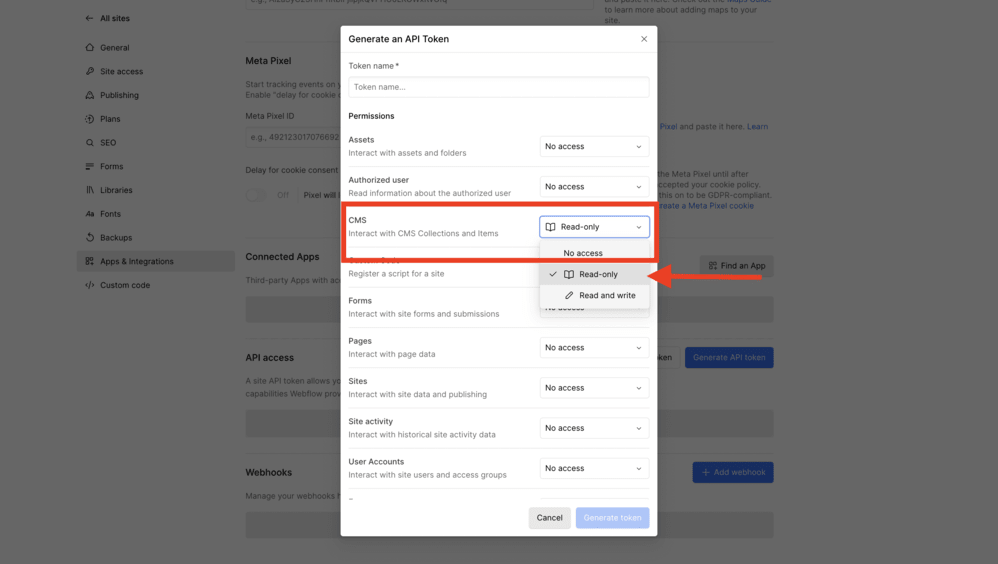
Task: Click the SEO magnifier icon
Action: coord(90,143)
